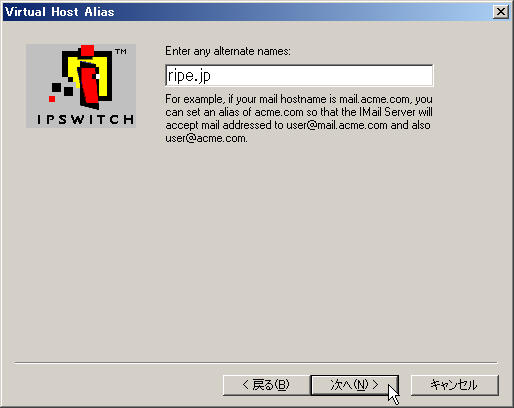Click the IPSWITCH wordmark below the logo
This screenshot has width=514, height=408.
85,119
